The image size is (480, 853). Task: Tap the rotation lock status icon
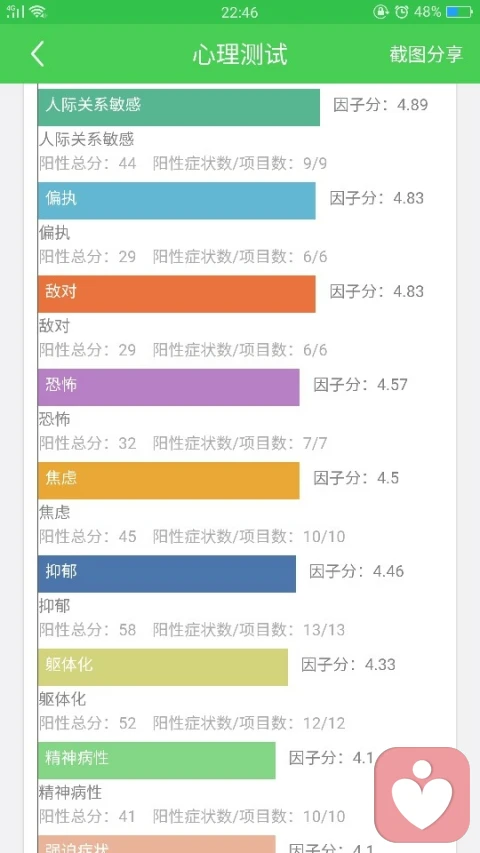tap(380, 11)
